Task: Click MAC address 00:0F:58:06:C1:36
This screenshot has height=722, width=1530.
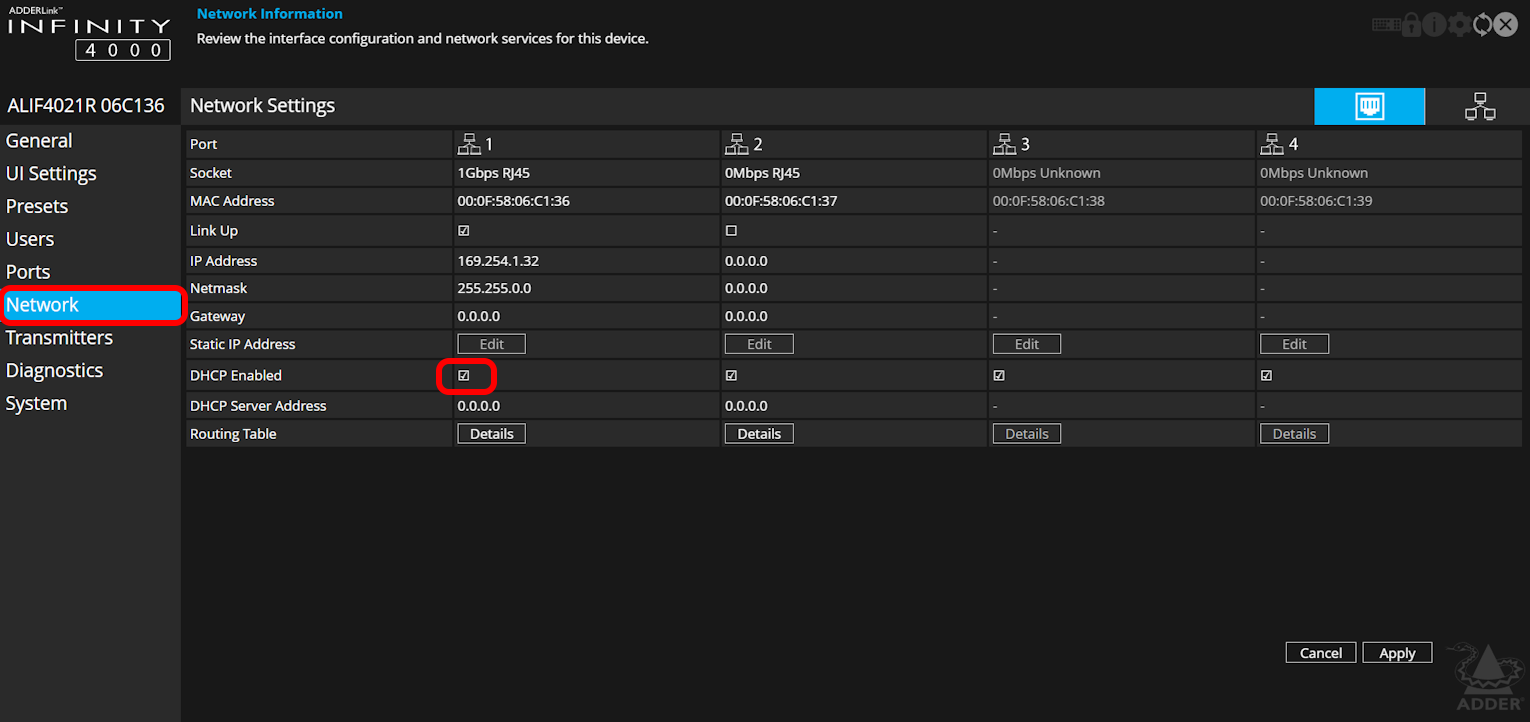Action: [514, 201]
